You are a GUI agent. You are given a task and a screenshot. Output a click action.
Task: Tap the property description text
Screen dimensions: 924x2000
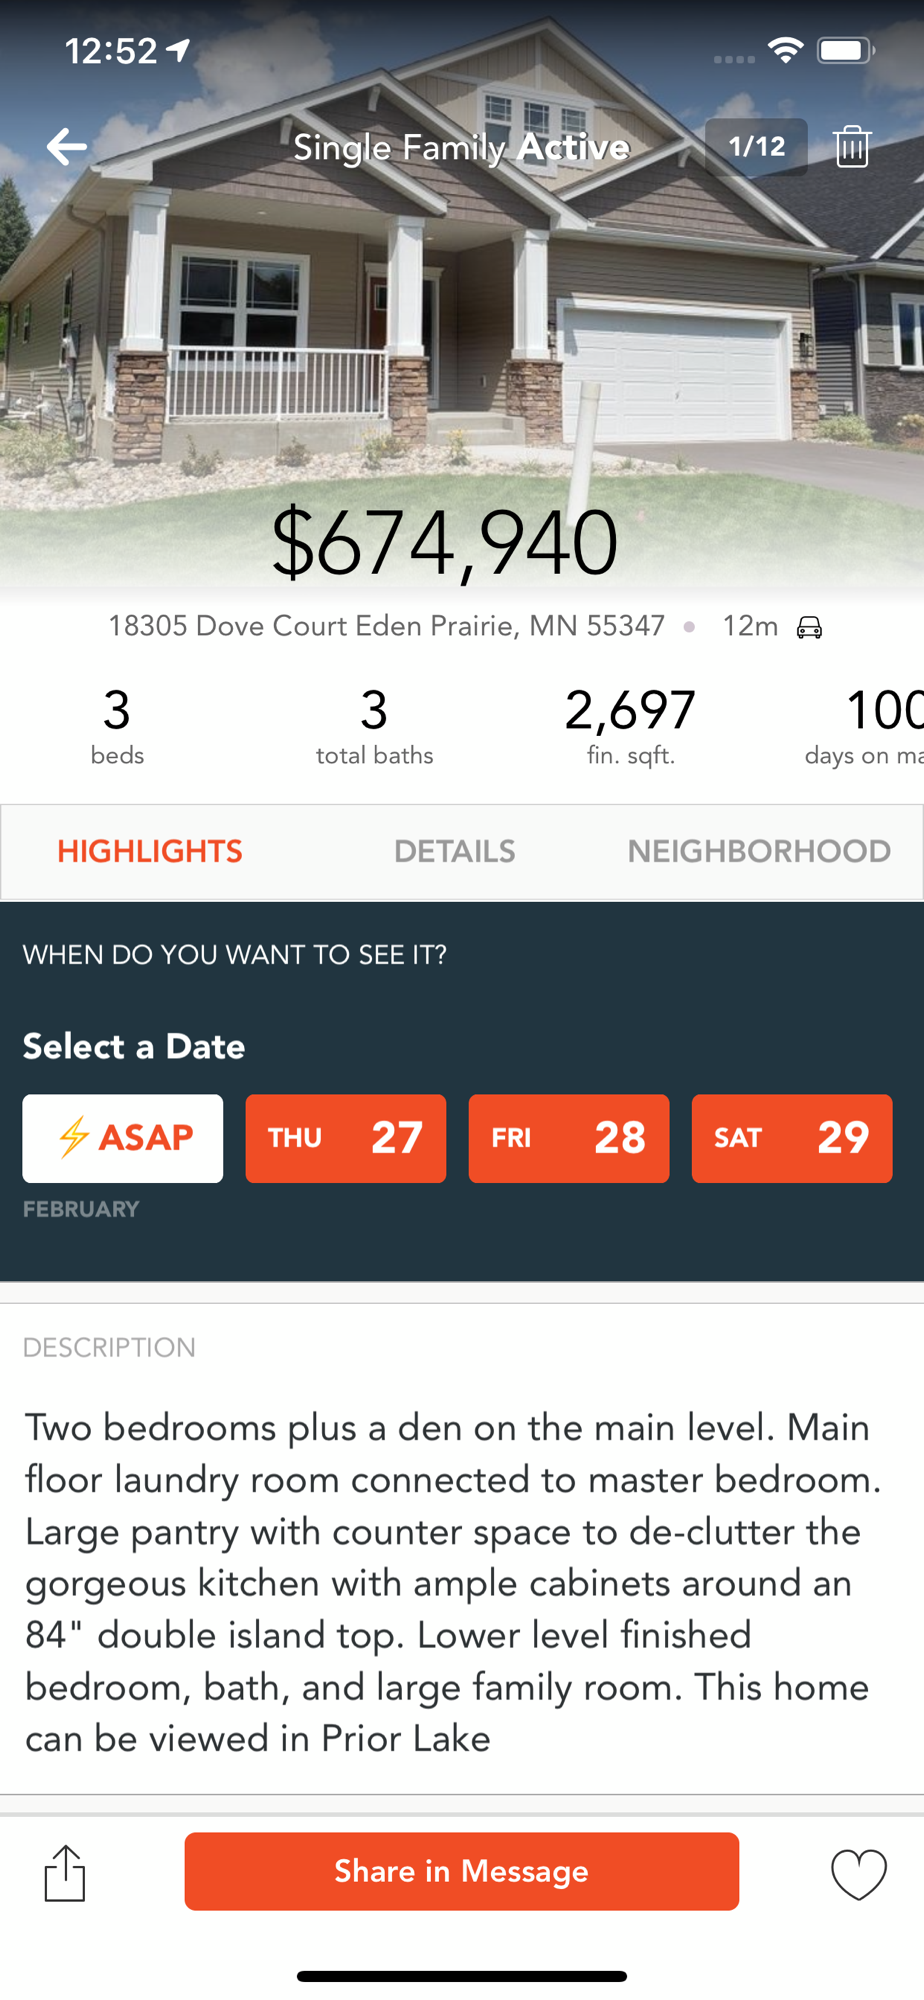tap(454, 1583)
